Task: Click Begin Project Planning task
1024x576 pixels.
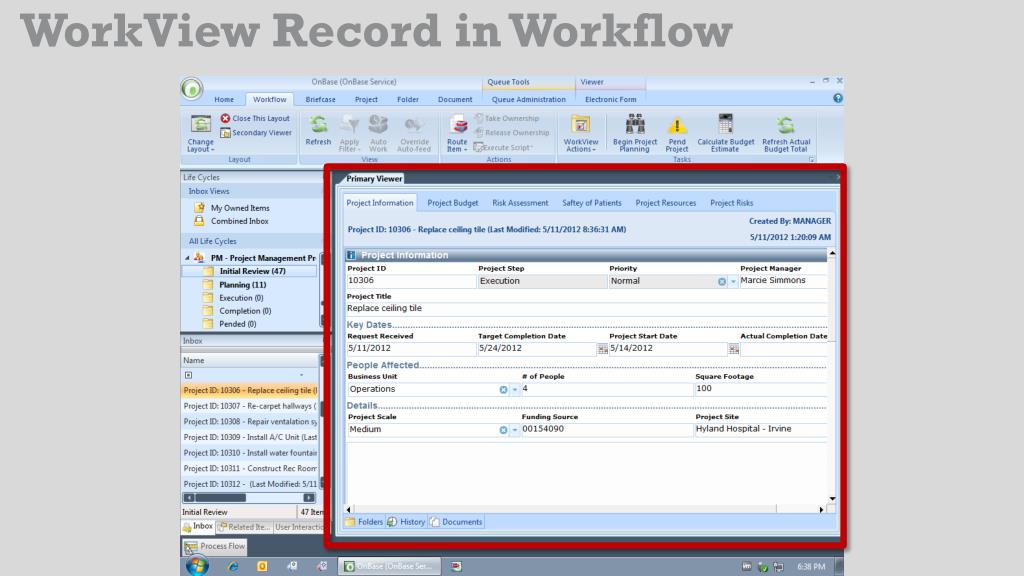Action: [x=635, y=133]
